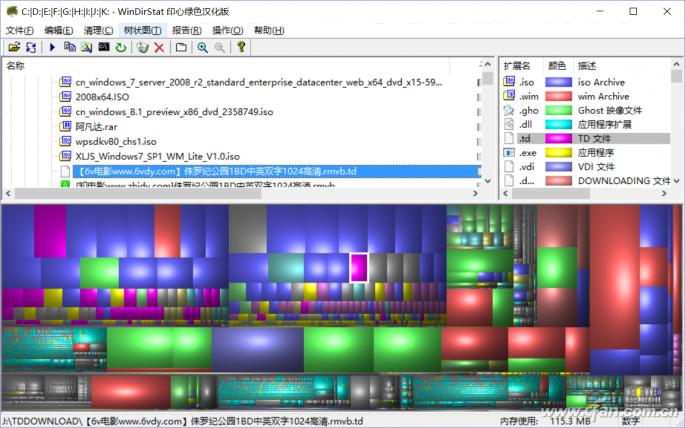This screenshot has width=685, height=428.
Task: Select XLJS_Windows7_SP1_WM_Lite_V1.0.iso row
Action: (x=157, y=156)
